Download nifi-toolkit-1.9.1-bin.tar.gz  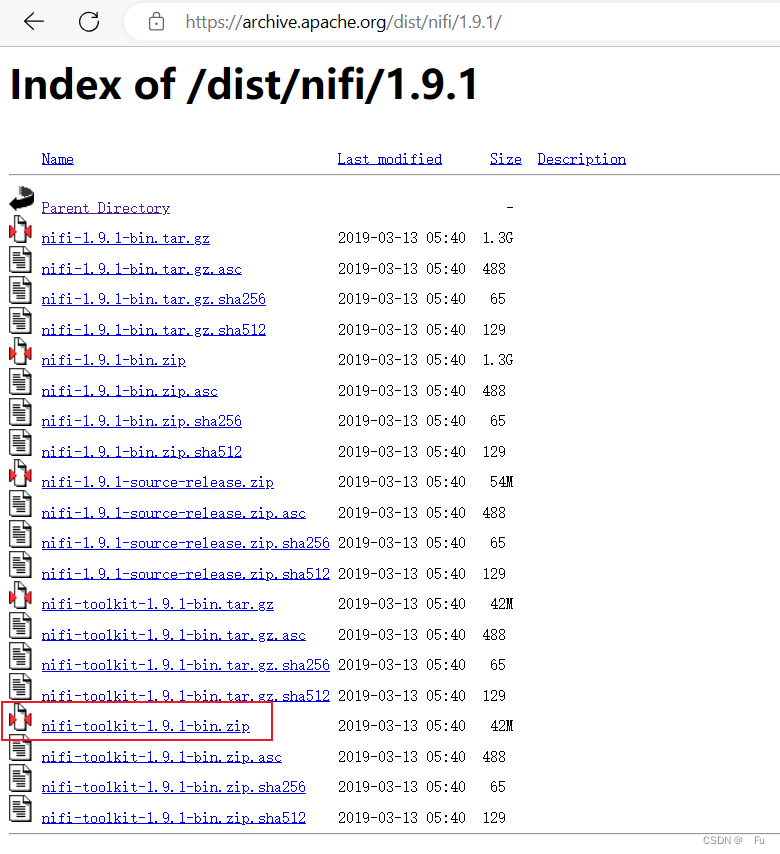[157, 604]
